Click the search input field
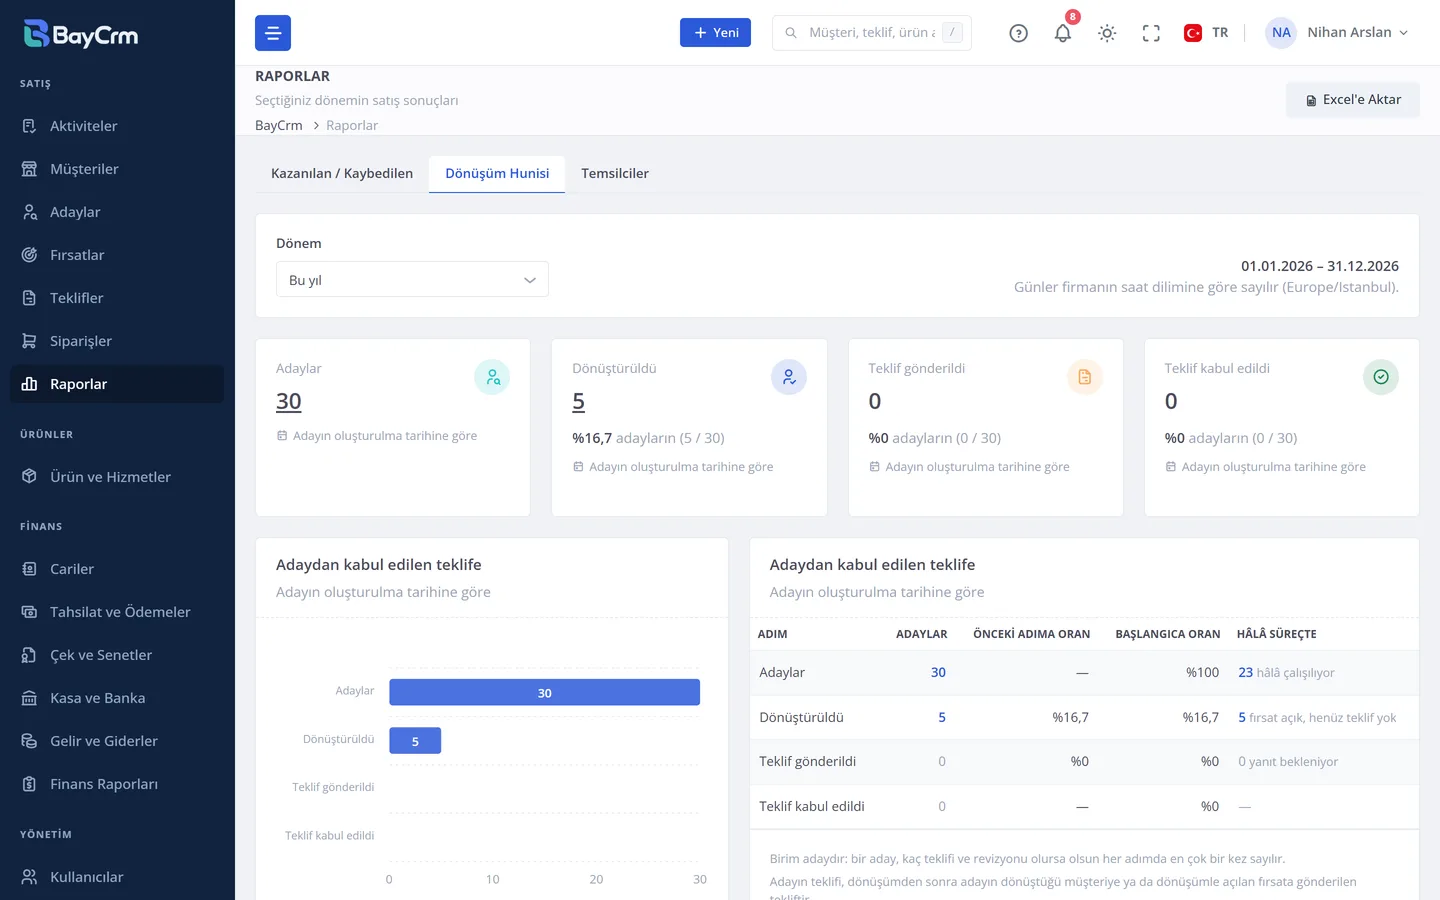 coord(872,33)
